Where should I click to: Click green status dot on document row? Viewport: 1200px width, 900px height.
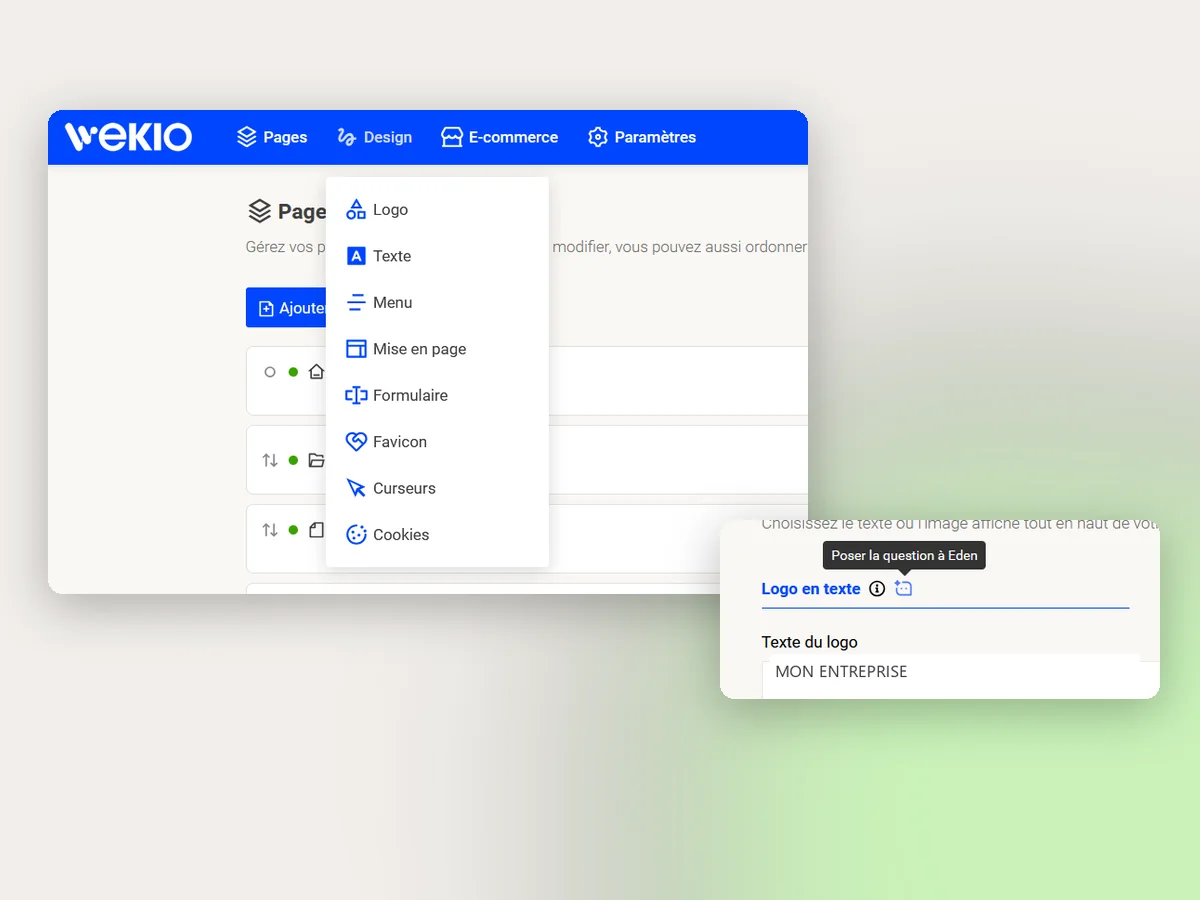pyautogui.click(x=293, y=530)
